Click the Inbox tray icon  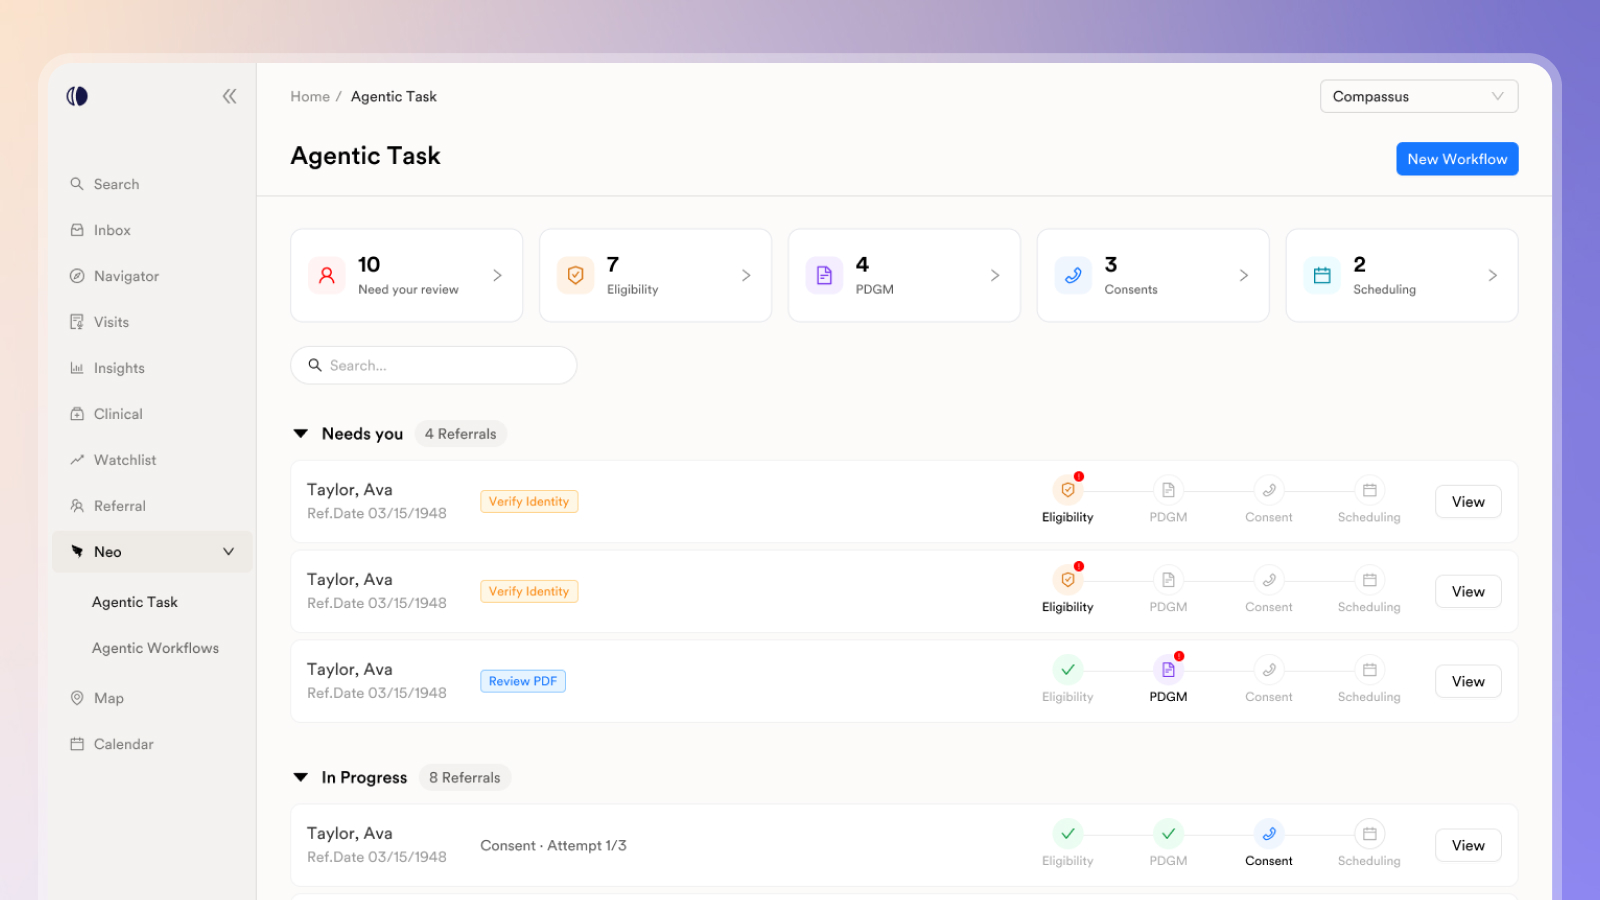click(77, 230)
